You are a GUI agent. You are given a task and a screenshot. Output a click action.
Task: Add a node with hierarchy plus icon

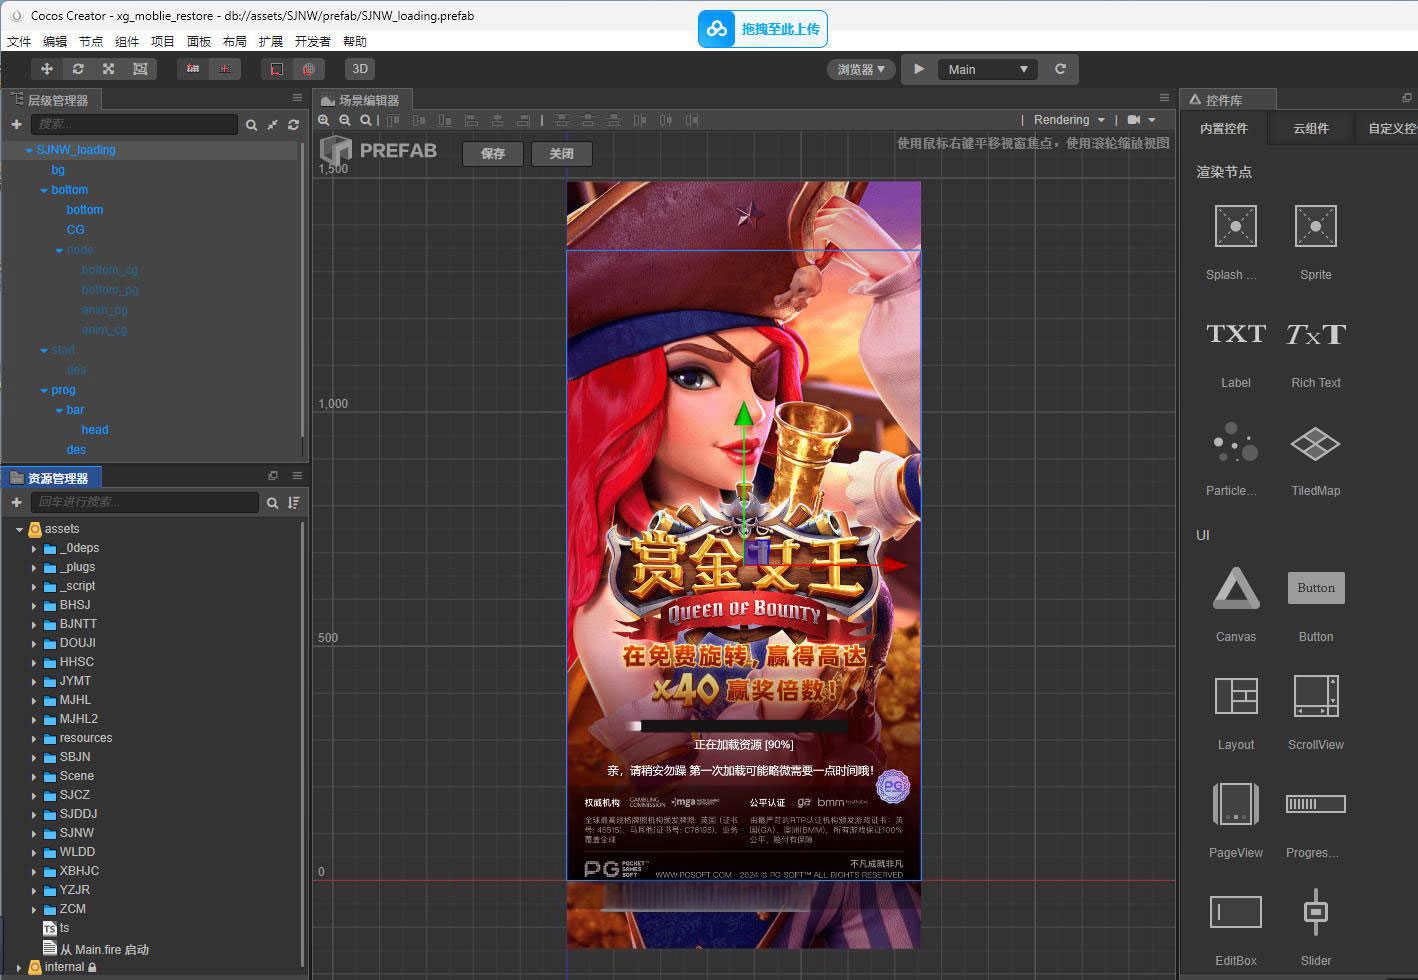tap(16, 124)
